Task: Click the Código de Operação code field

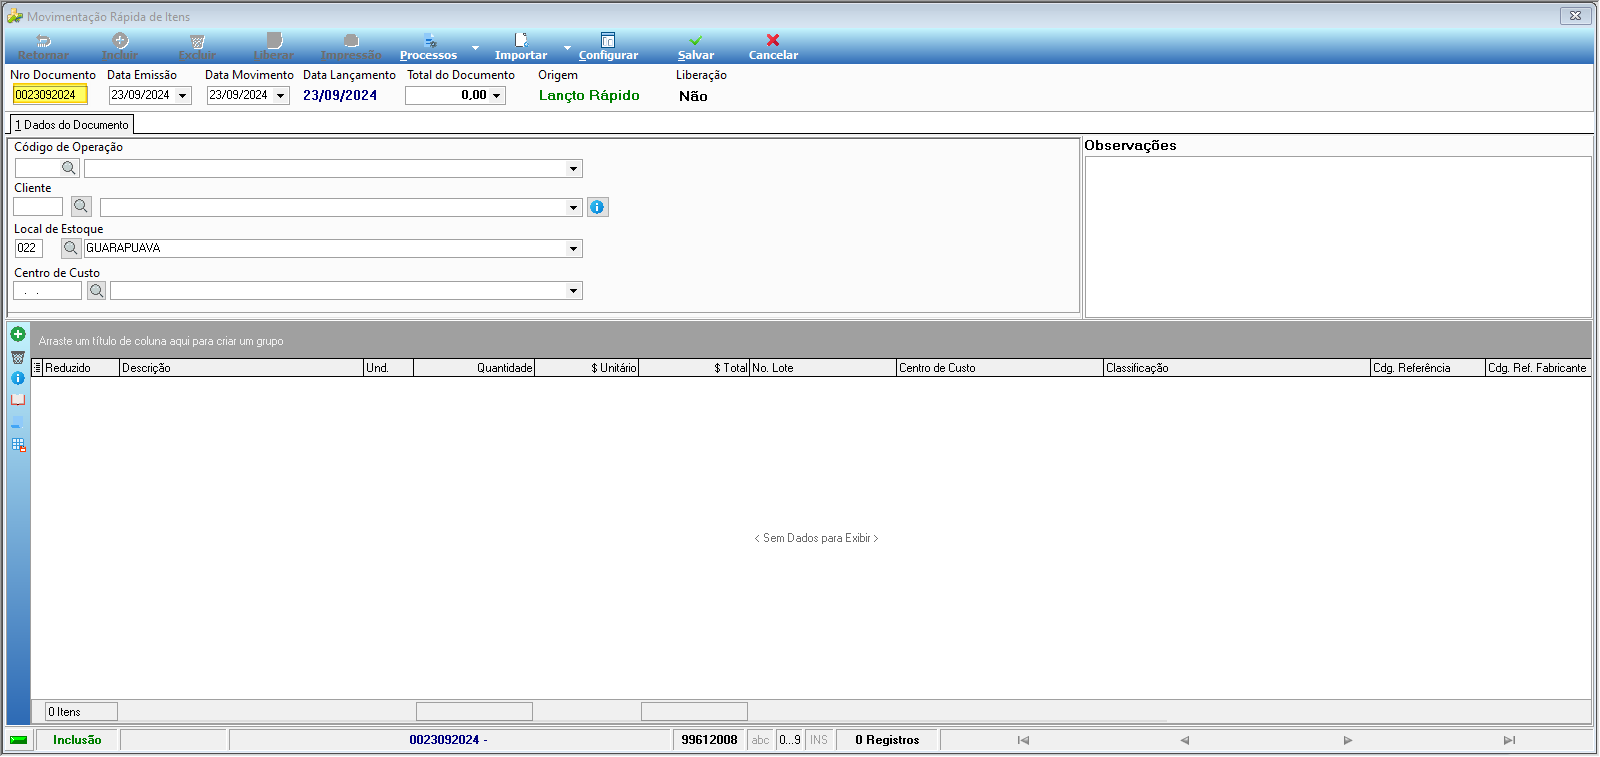Action: coord(38,168)
